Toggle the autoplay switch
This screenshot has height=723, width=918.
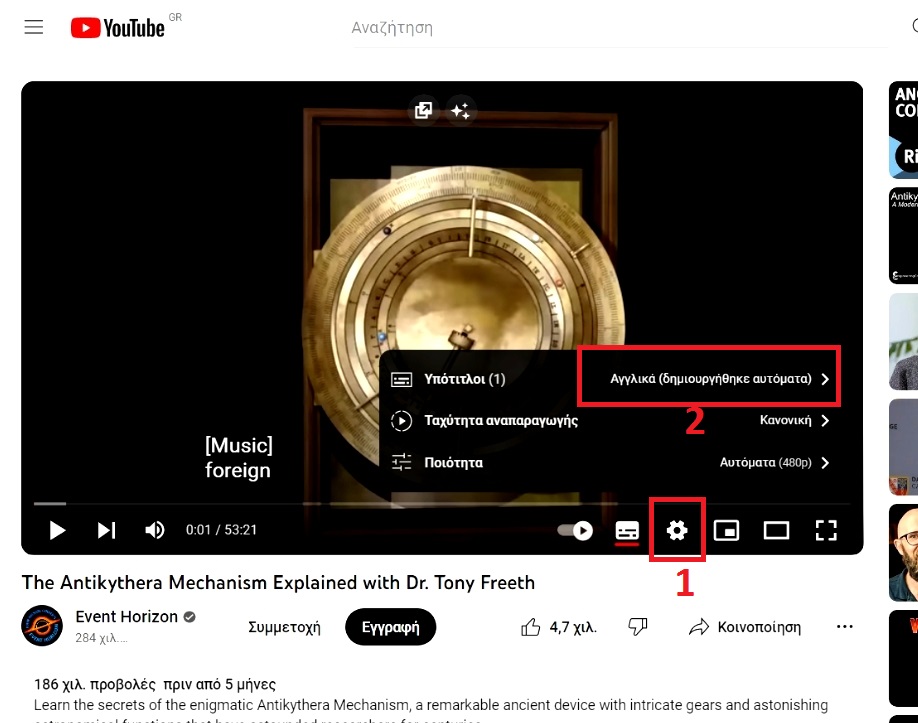[x=576, y=530]
